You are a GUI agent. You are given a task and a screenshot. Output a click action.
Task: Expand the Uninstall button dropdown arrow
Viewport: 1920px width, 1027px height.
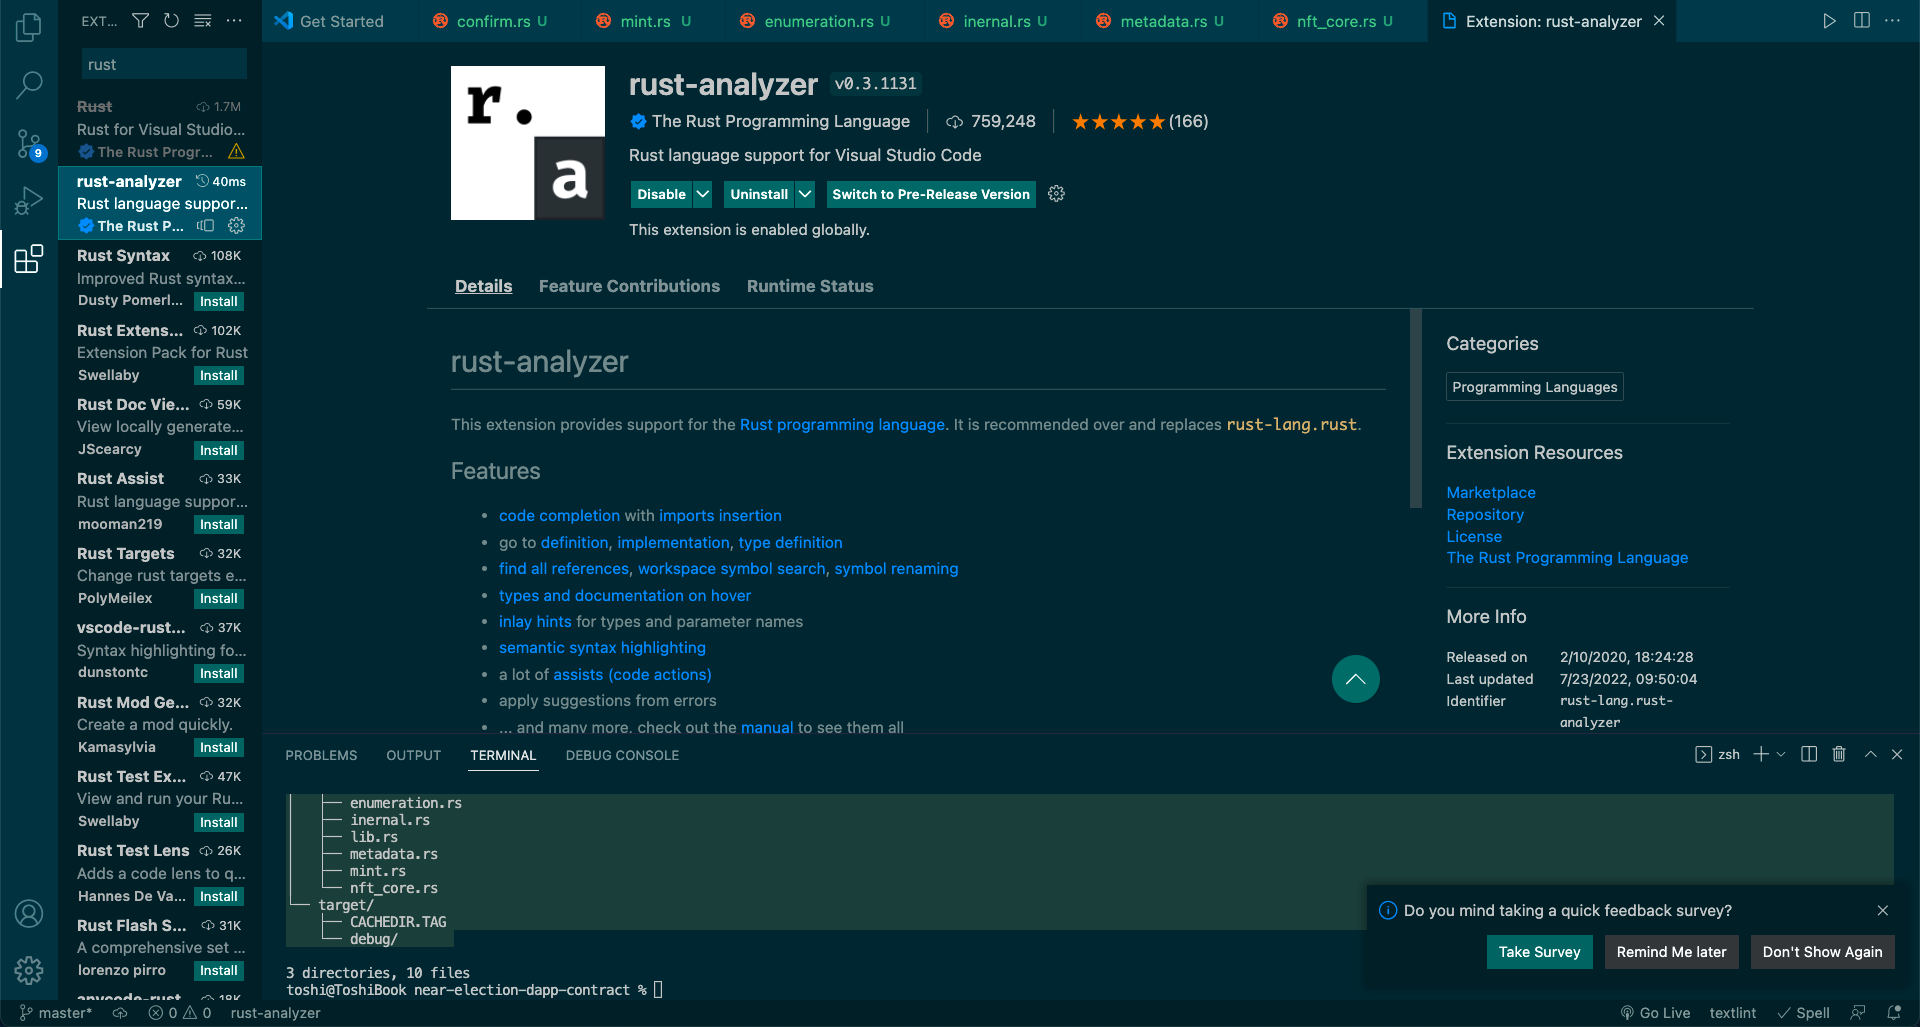coord(805,194)
